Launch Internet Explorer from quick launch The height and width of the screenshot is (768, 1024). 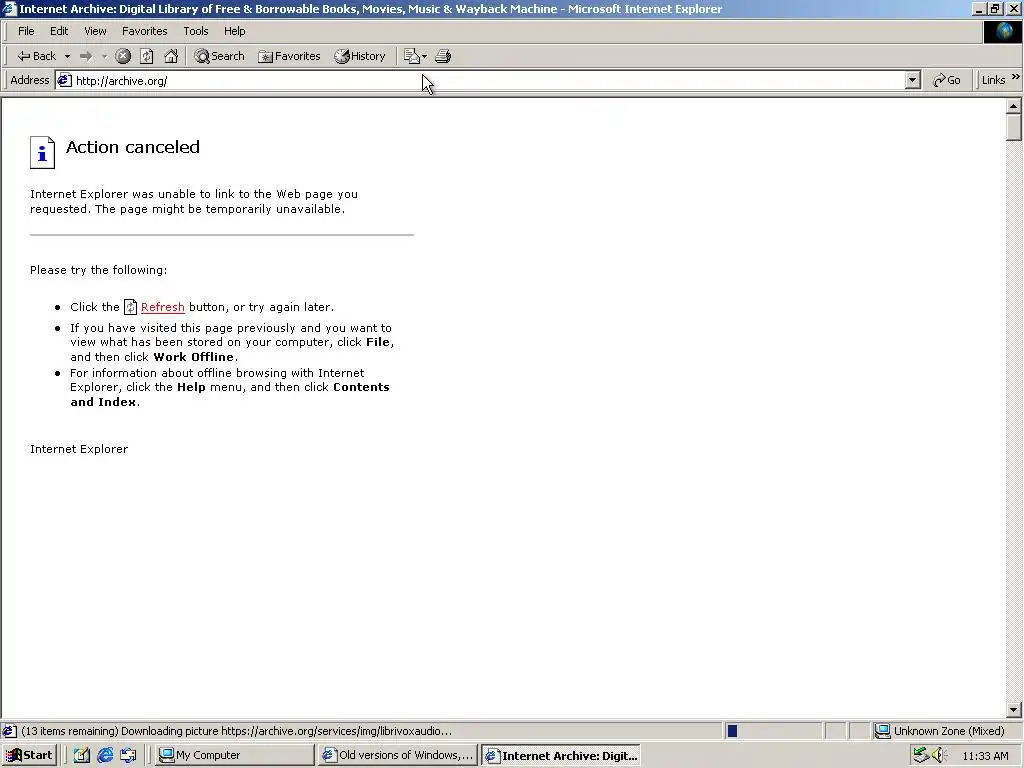[105, 755]
